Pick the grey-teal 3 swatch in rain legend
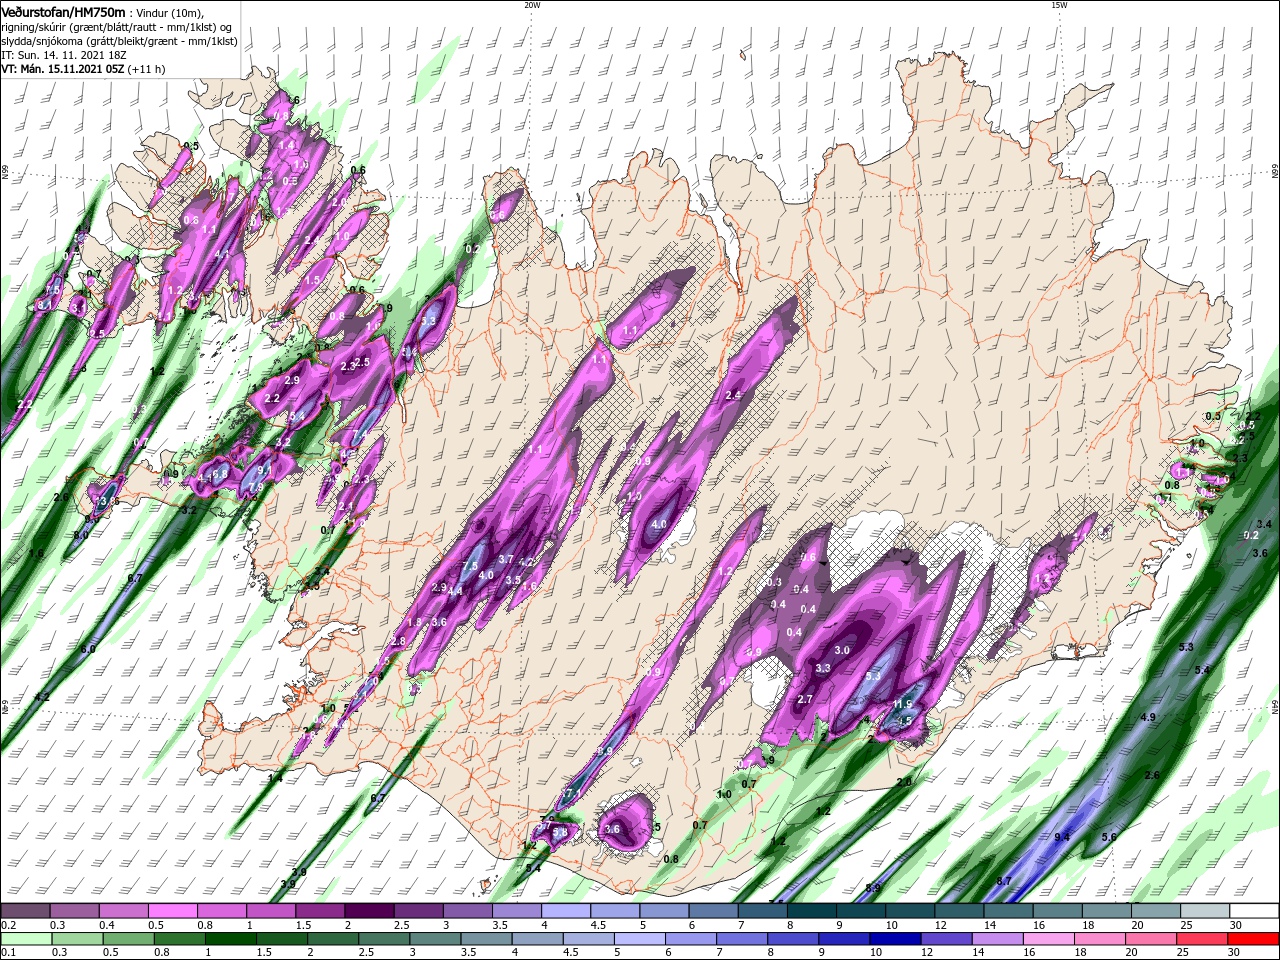The width and height of the screenshot is (1280, 960). click(437, 938)
